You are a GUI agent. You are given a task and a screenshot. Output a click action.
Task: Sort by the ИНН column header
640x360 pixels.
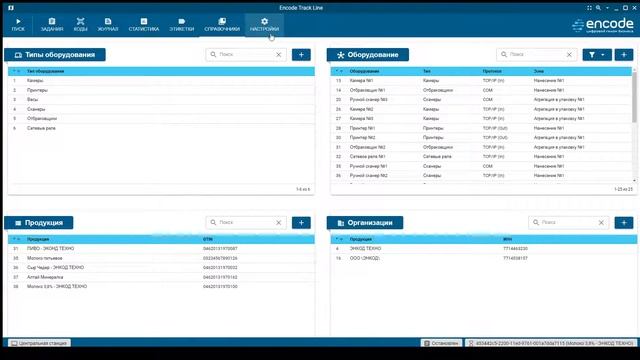tap(507, 239)
